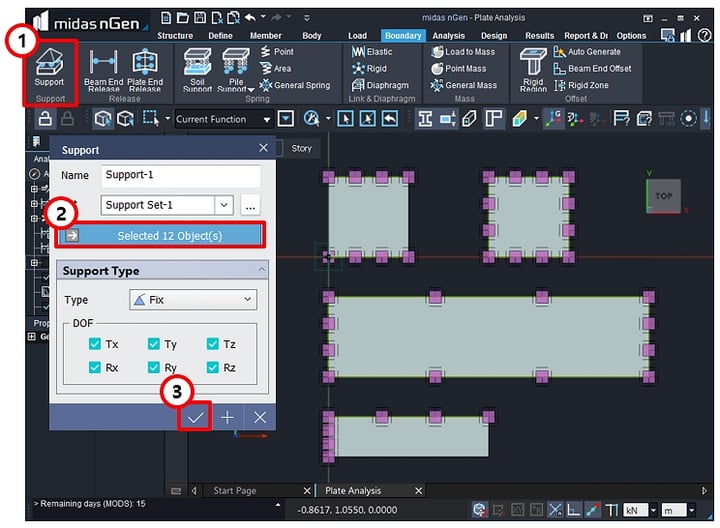
Task: Open the General Spring tool
Action: [294, 85]
